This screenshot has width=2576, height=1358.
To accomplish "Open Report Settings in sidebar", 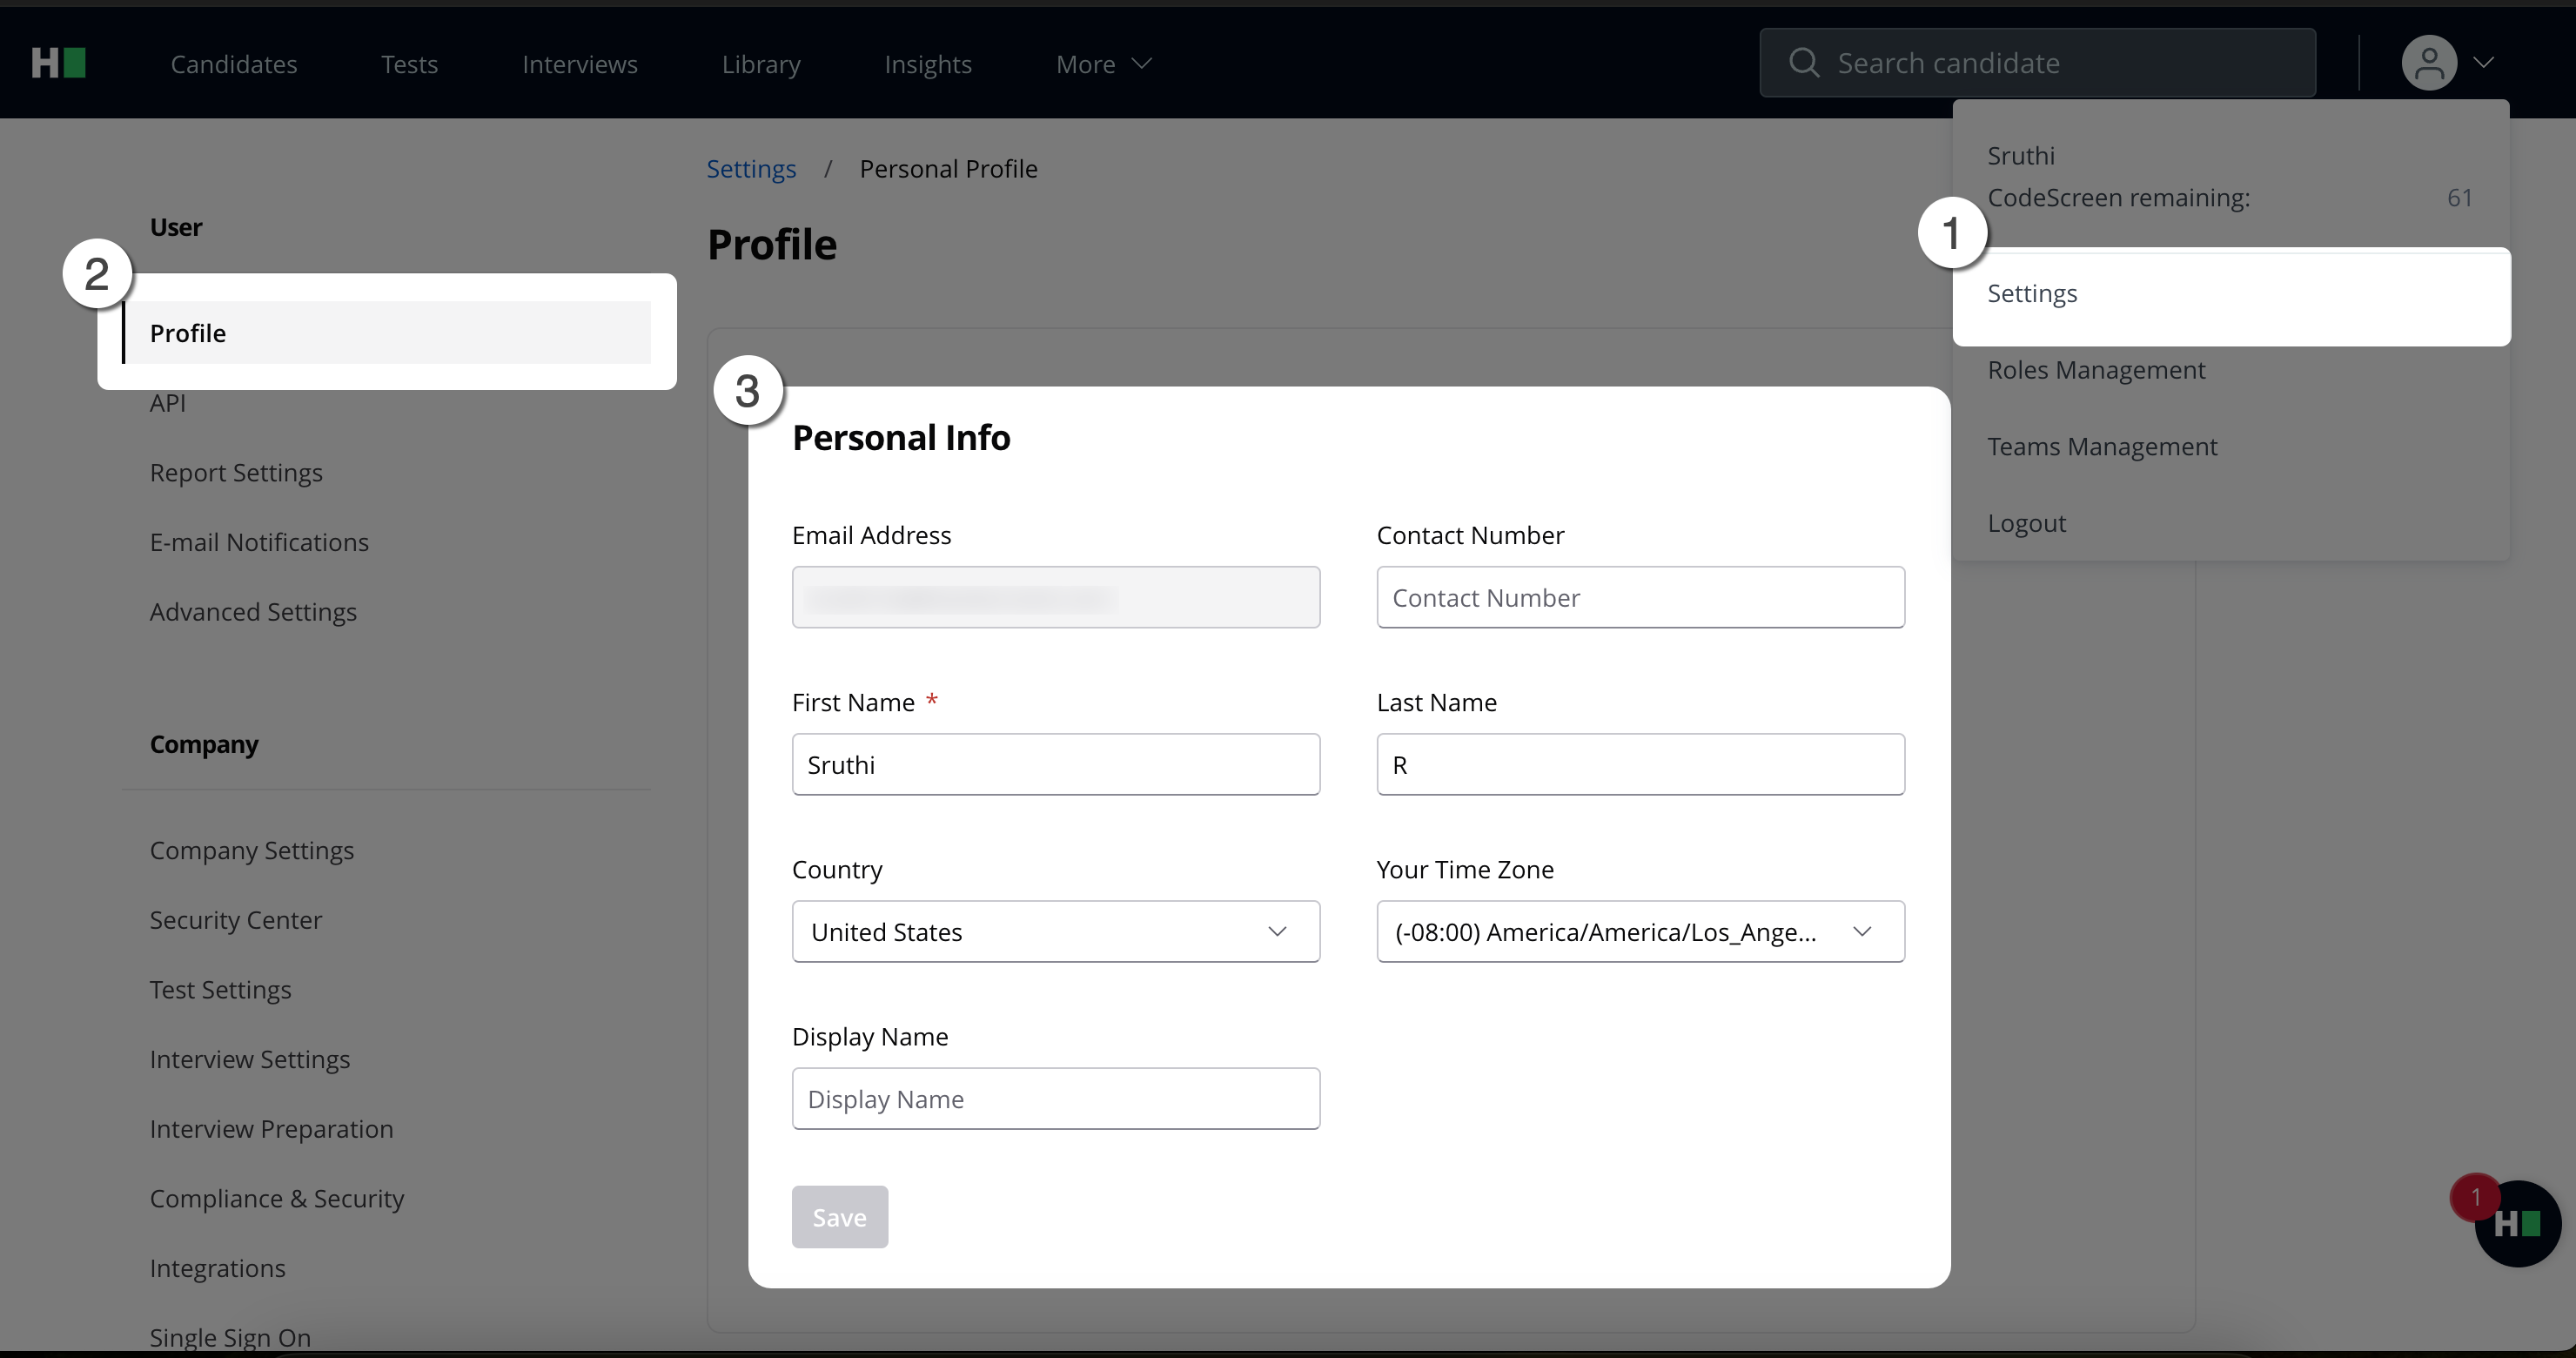I will (x=236, y=473).
